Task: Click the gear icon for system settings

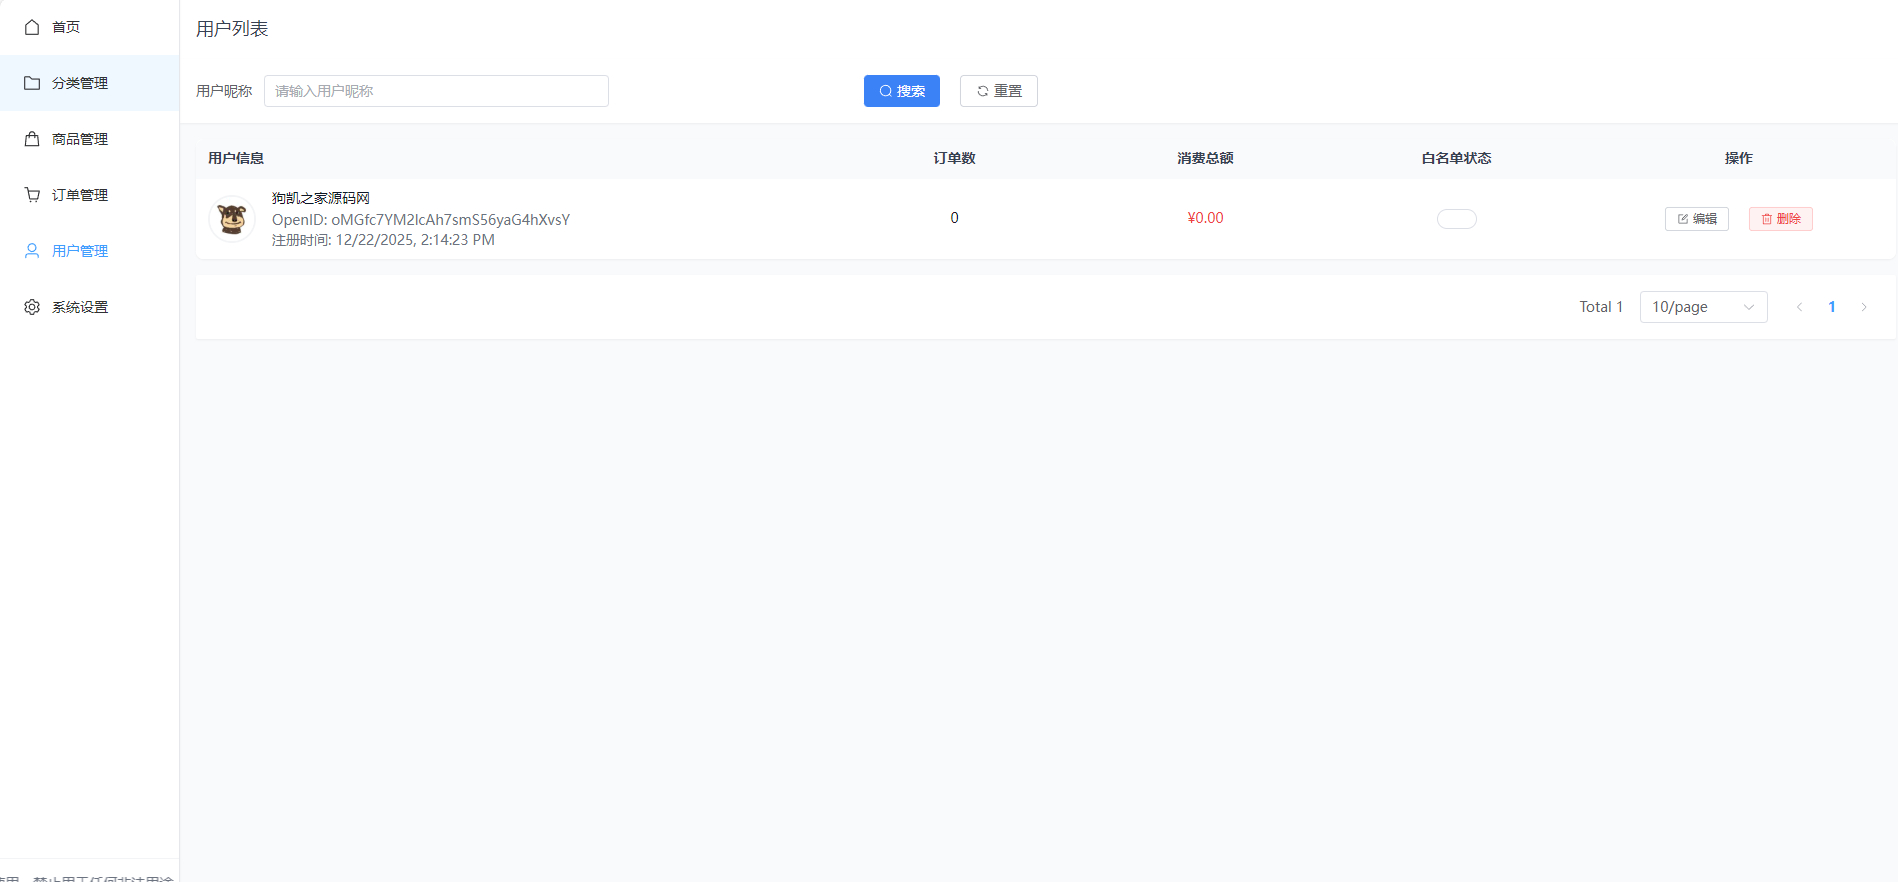Action: 32,307
